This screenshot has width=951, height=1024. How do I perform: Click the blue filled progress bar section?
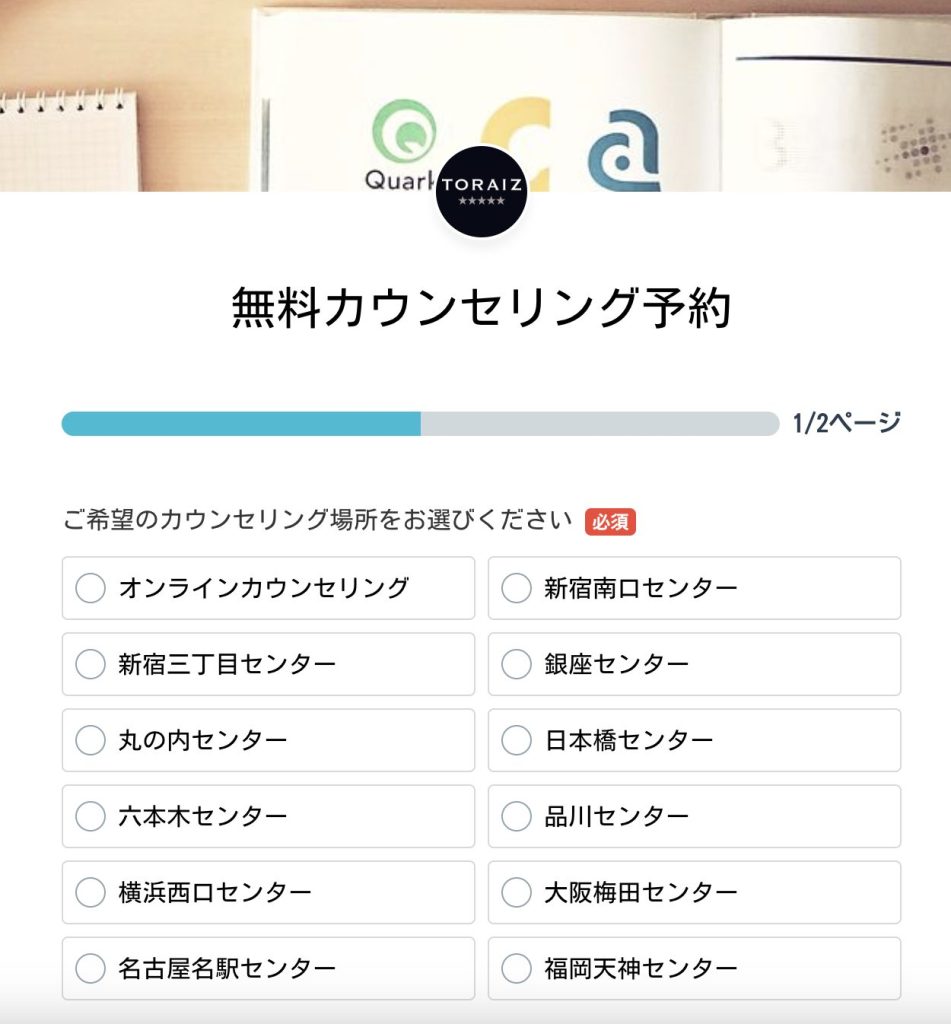(240, 423)
